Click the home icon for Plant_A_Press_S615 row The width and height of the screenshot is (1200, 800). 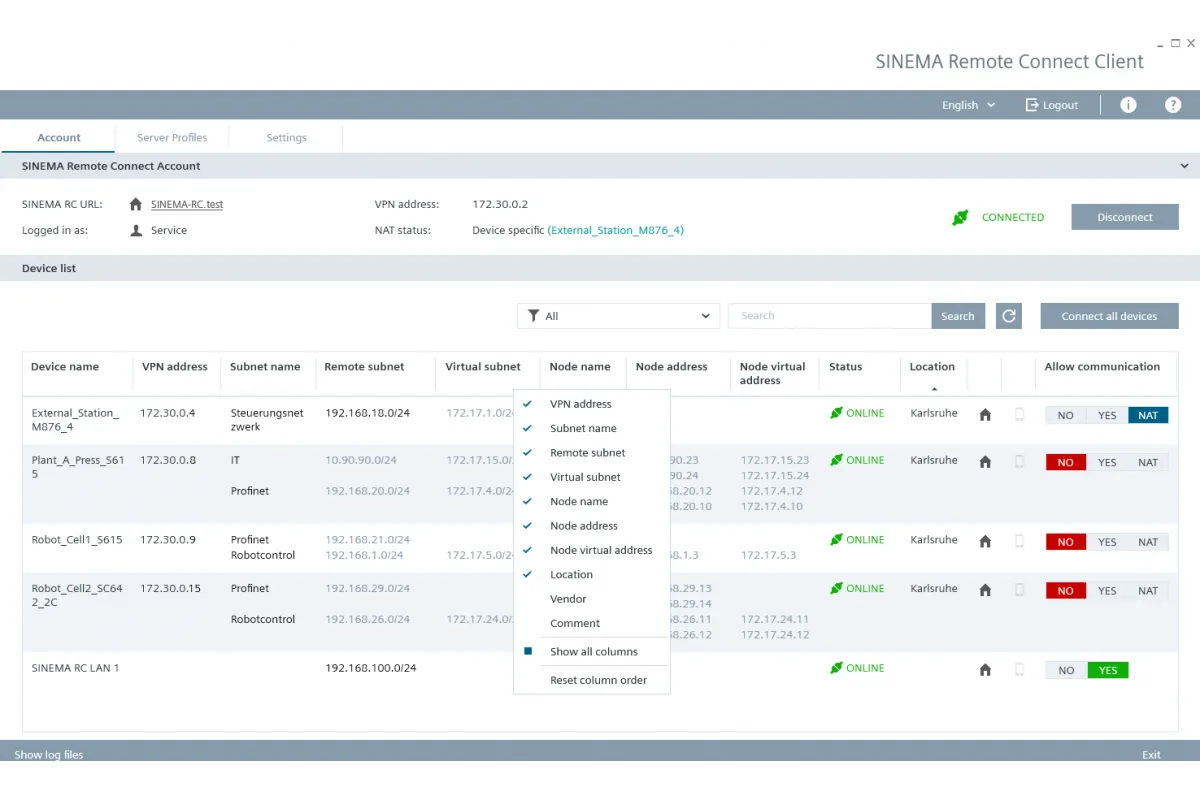click(x=985, y=462)
